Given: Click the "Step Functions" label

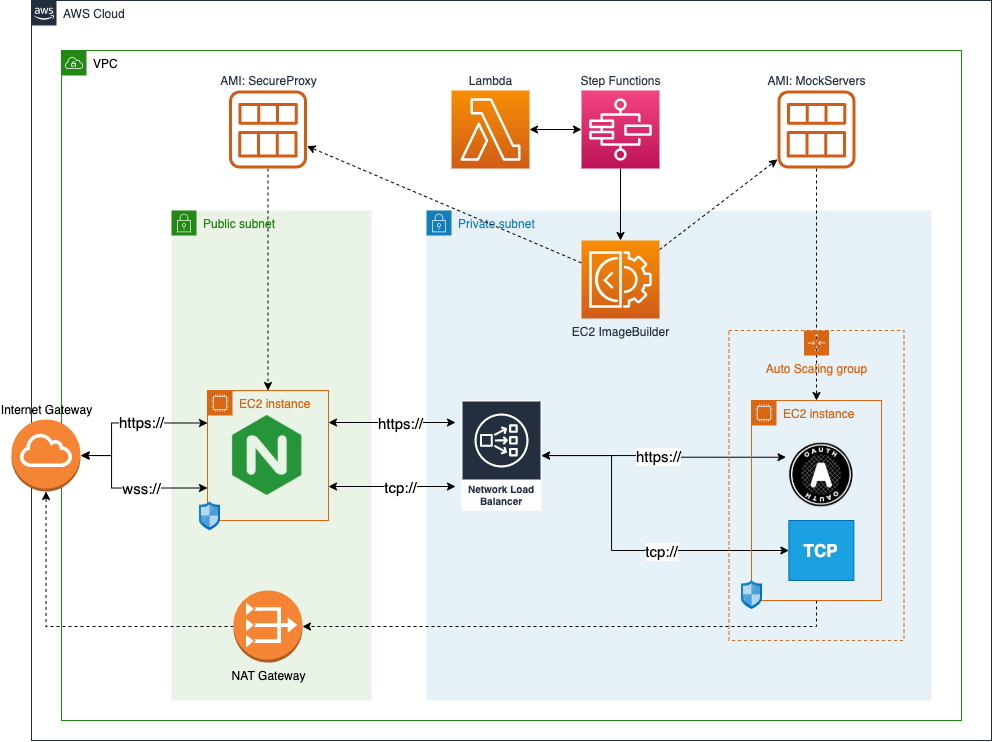Looking at the screenshot, I should (620, 81).
